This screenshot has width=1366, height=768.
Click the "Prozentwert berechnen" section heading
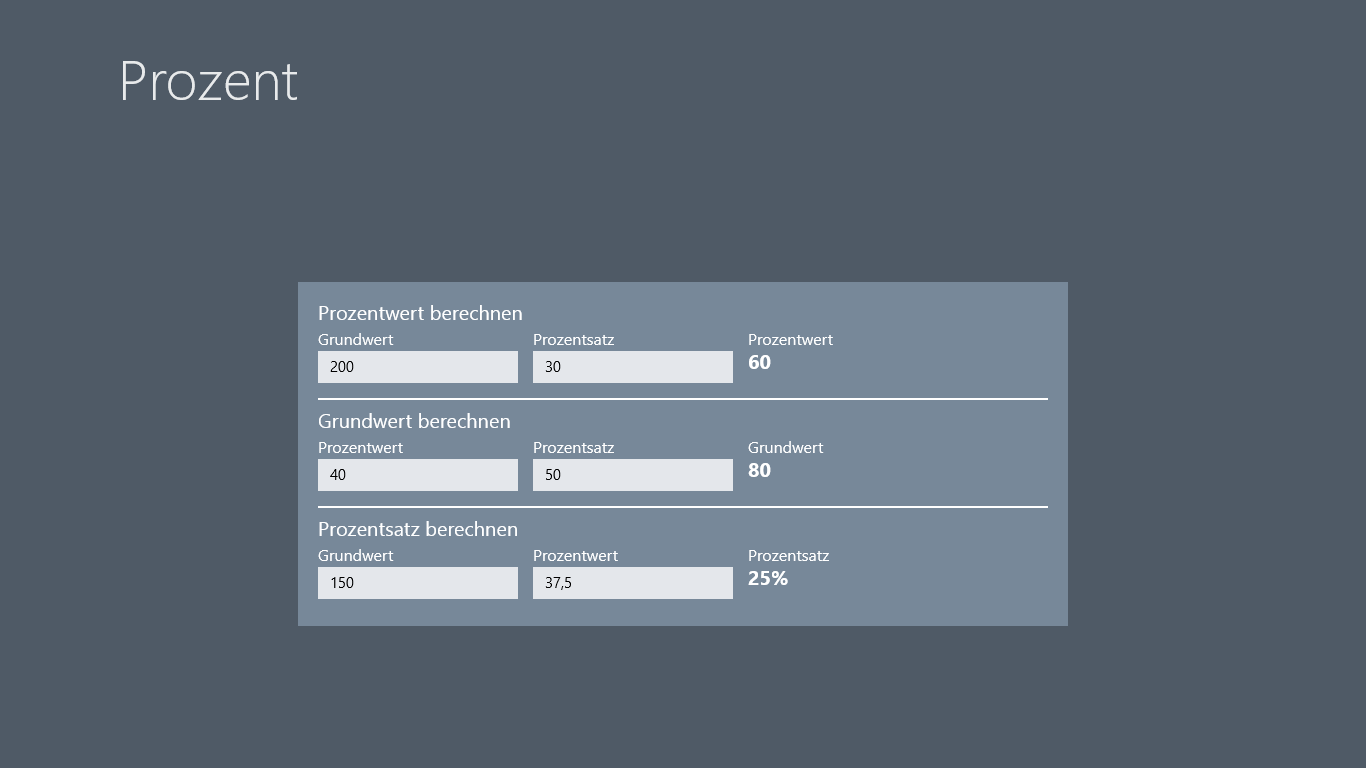coord(420,313)
